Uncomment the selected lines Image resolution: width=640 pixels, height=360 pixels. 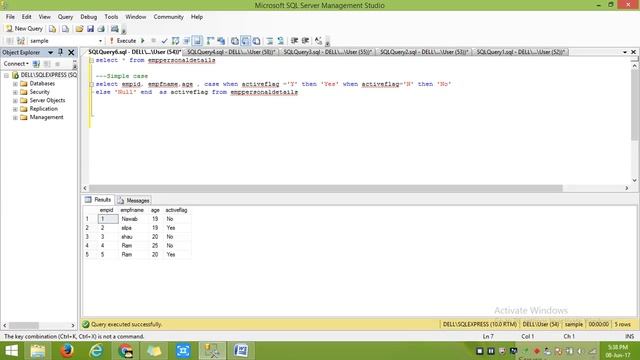pos(281,41)
